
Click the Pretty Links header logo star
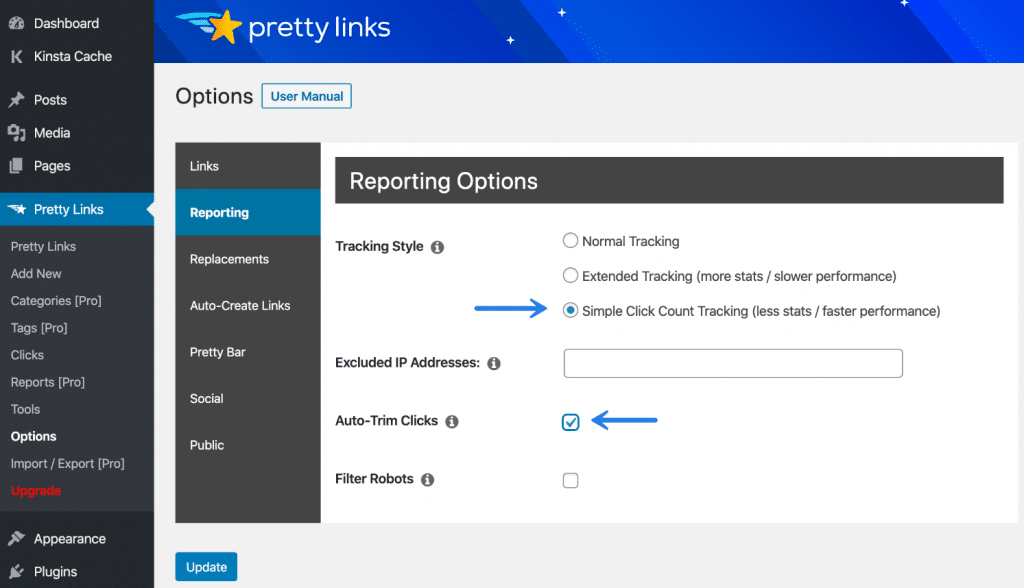[x=225, y=27]
